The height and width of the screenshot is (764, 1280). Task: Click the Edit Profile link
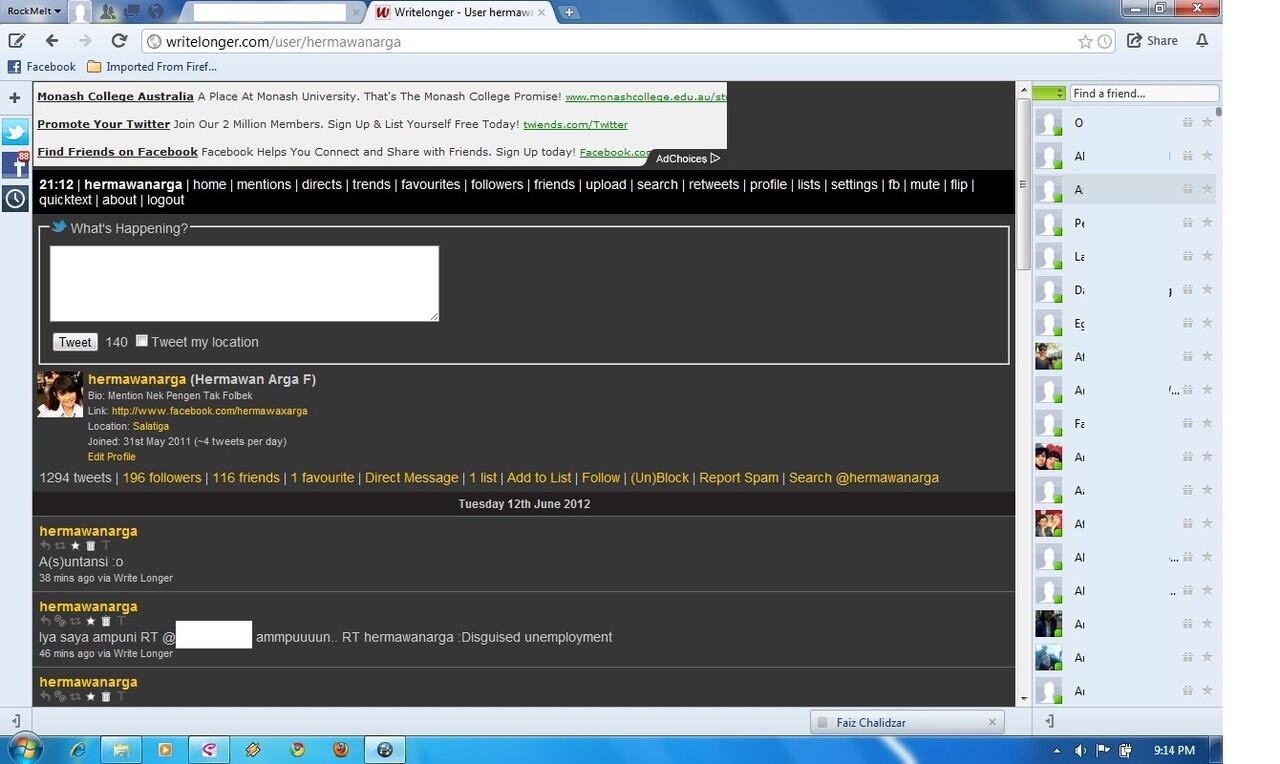coord(112,457)
